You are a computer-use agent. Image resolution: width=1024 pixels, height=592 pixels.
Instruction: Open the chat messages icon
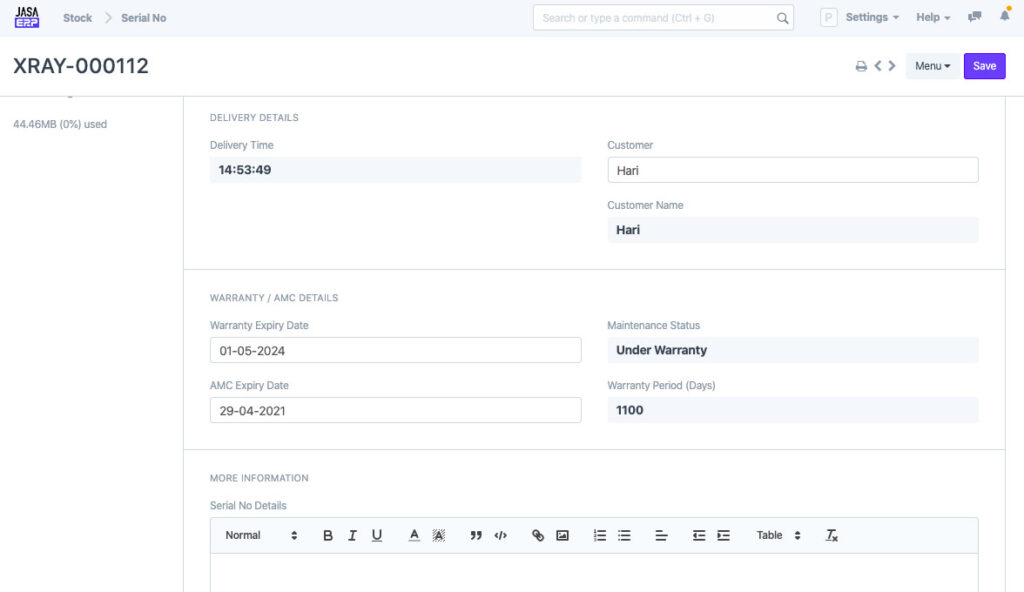[x=975, y=17]
